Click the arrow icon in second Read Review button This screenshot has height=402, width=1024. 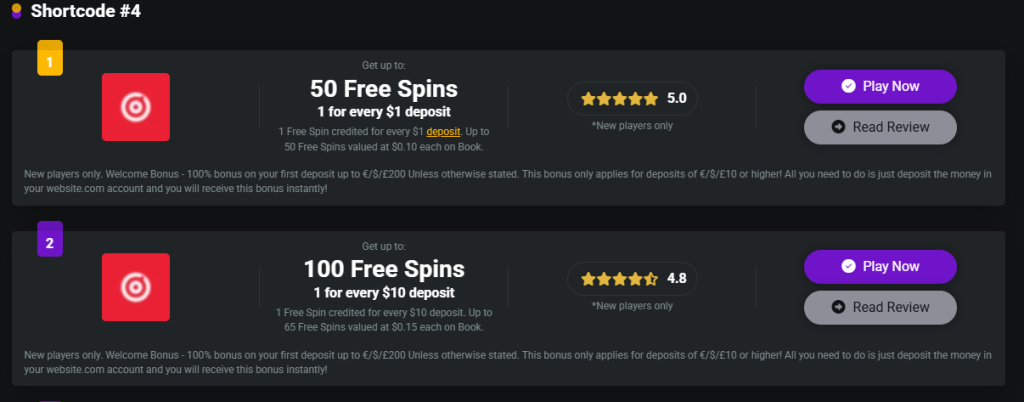tap(839, 307)
